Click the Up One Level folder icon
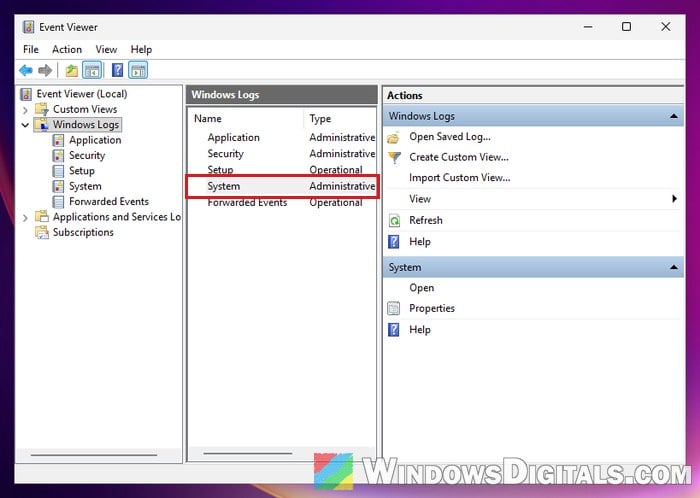Viewport: 700px width, 498px height. (71, 70)
